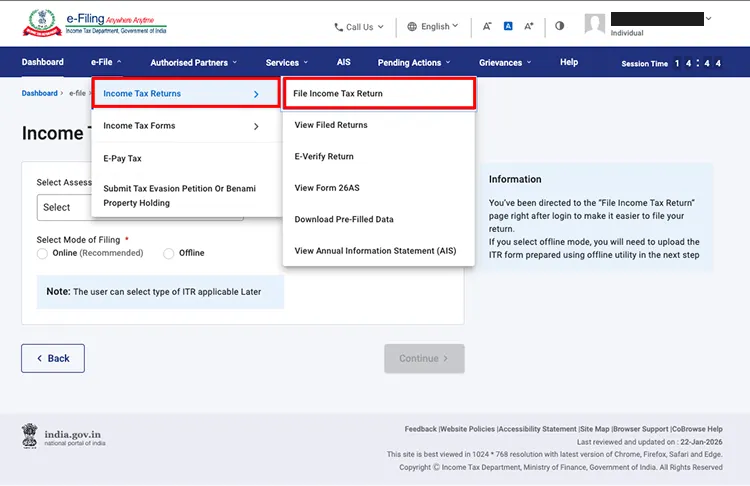Viewport: 750px width, 486px height.
Task: Click the Dashboard breadcrumb link
Action: tap(39, 93)
